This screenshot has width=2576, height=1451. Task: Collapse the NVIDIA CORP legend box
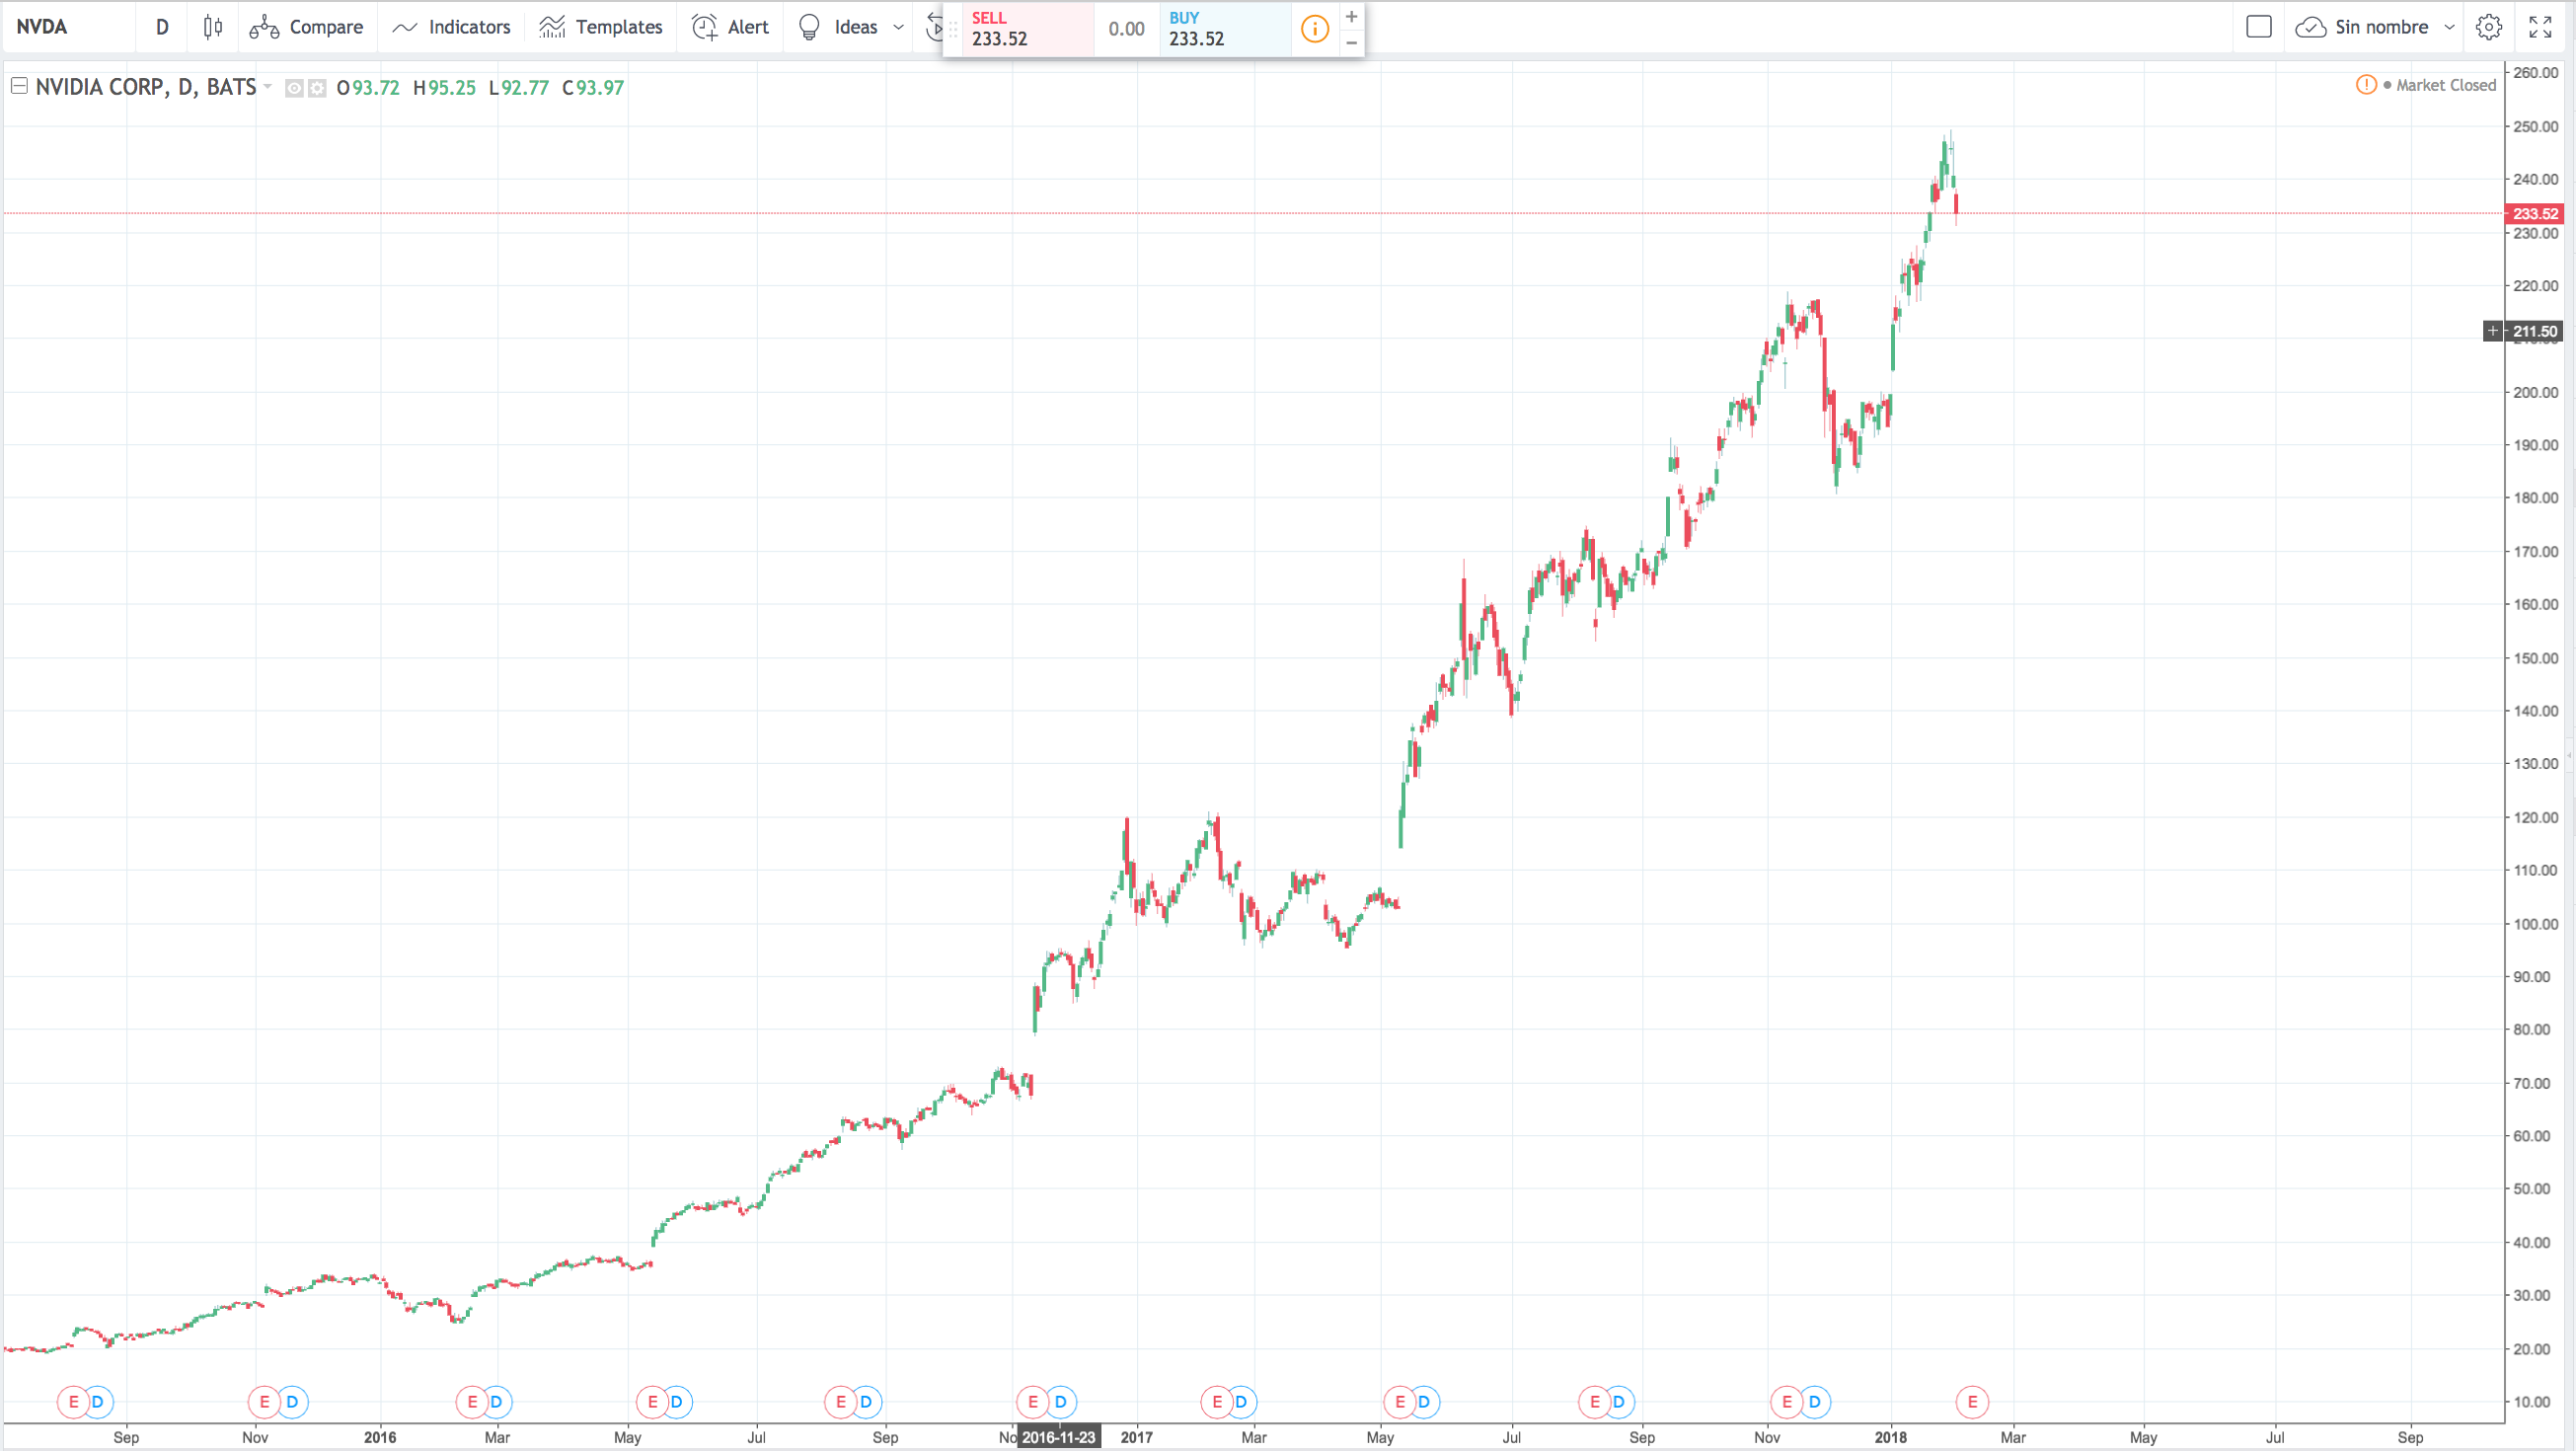point(19,86)
